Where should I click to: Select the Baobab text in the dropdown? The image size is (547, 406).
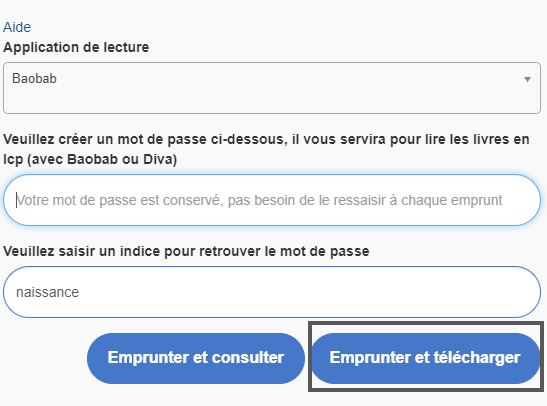click(x=34, y=78)
